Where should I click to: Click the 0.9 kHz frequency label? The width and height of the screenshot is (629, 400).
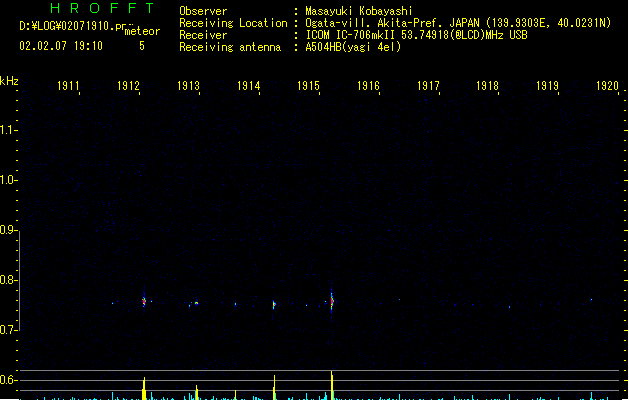[x=8, y=230]
